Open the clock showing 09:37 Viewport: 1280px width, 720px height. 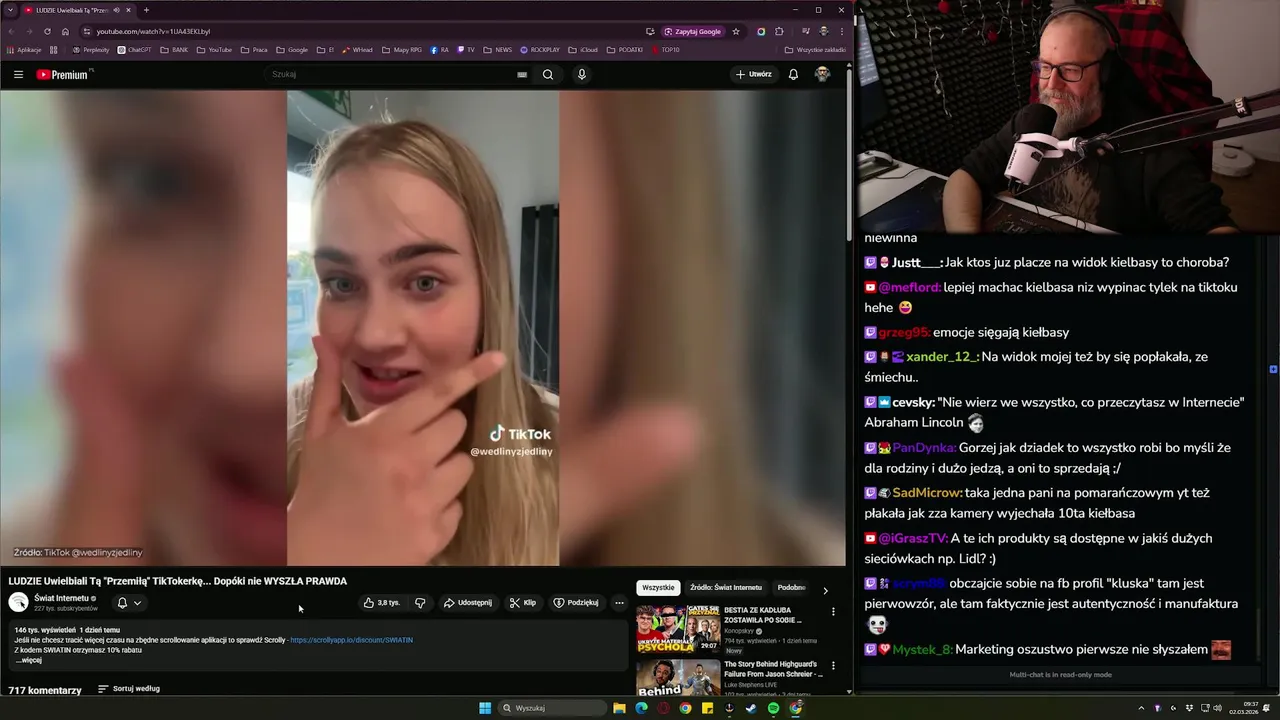[1245, 708]
